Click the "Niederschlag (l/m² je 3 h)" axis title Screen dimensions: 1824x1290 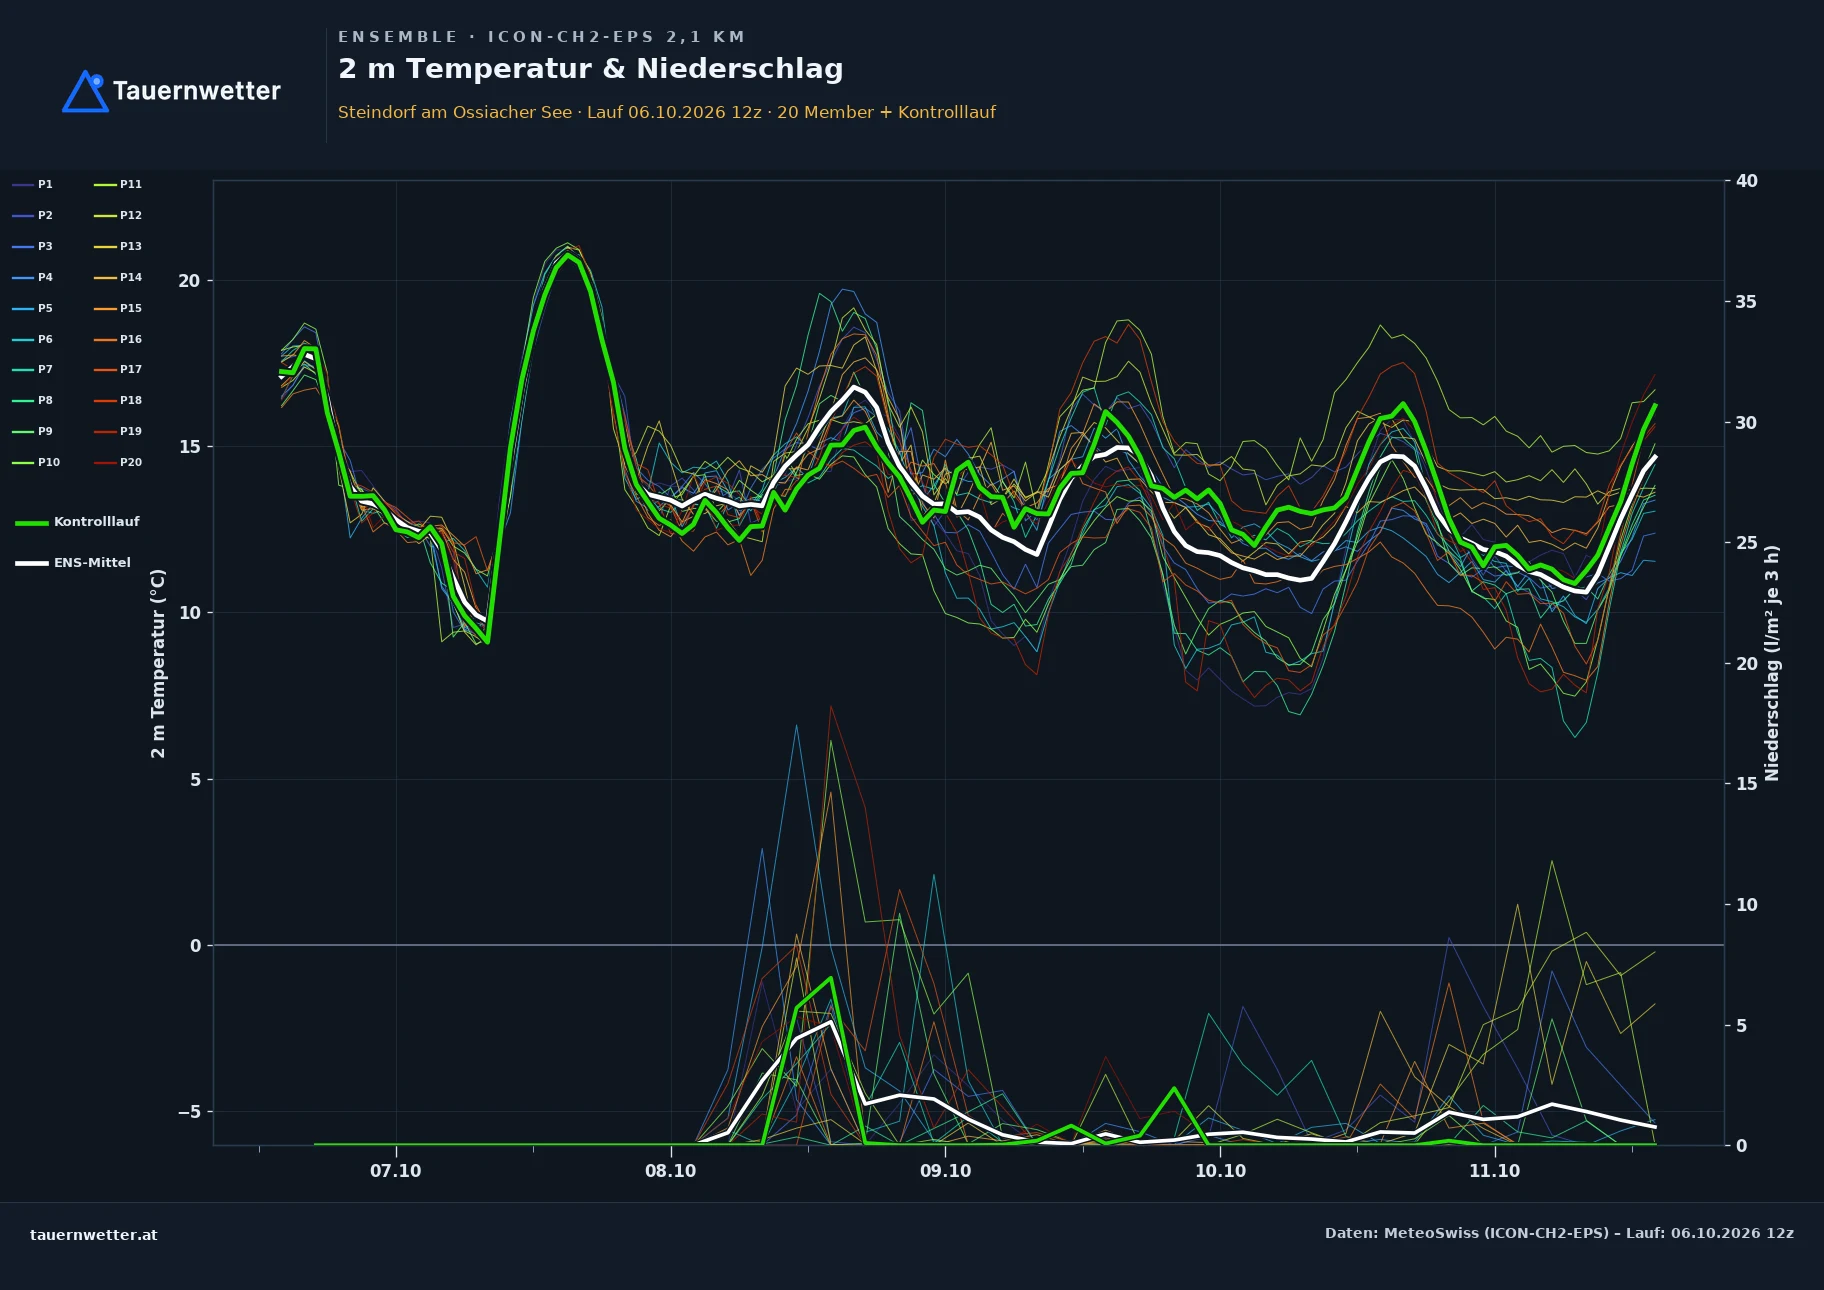(1772, 663)
